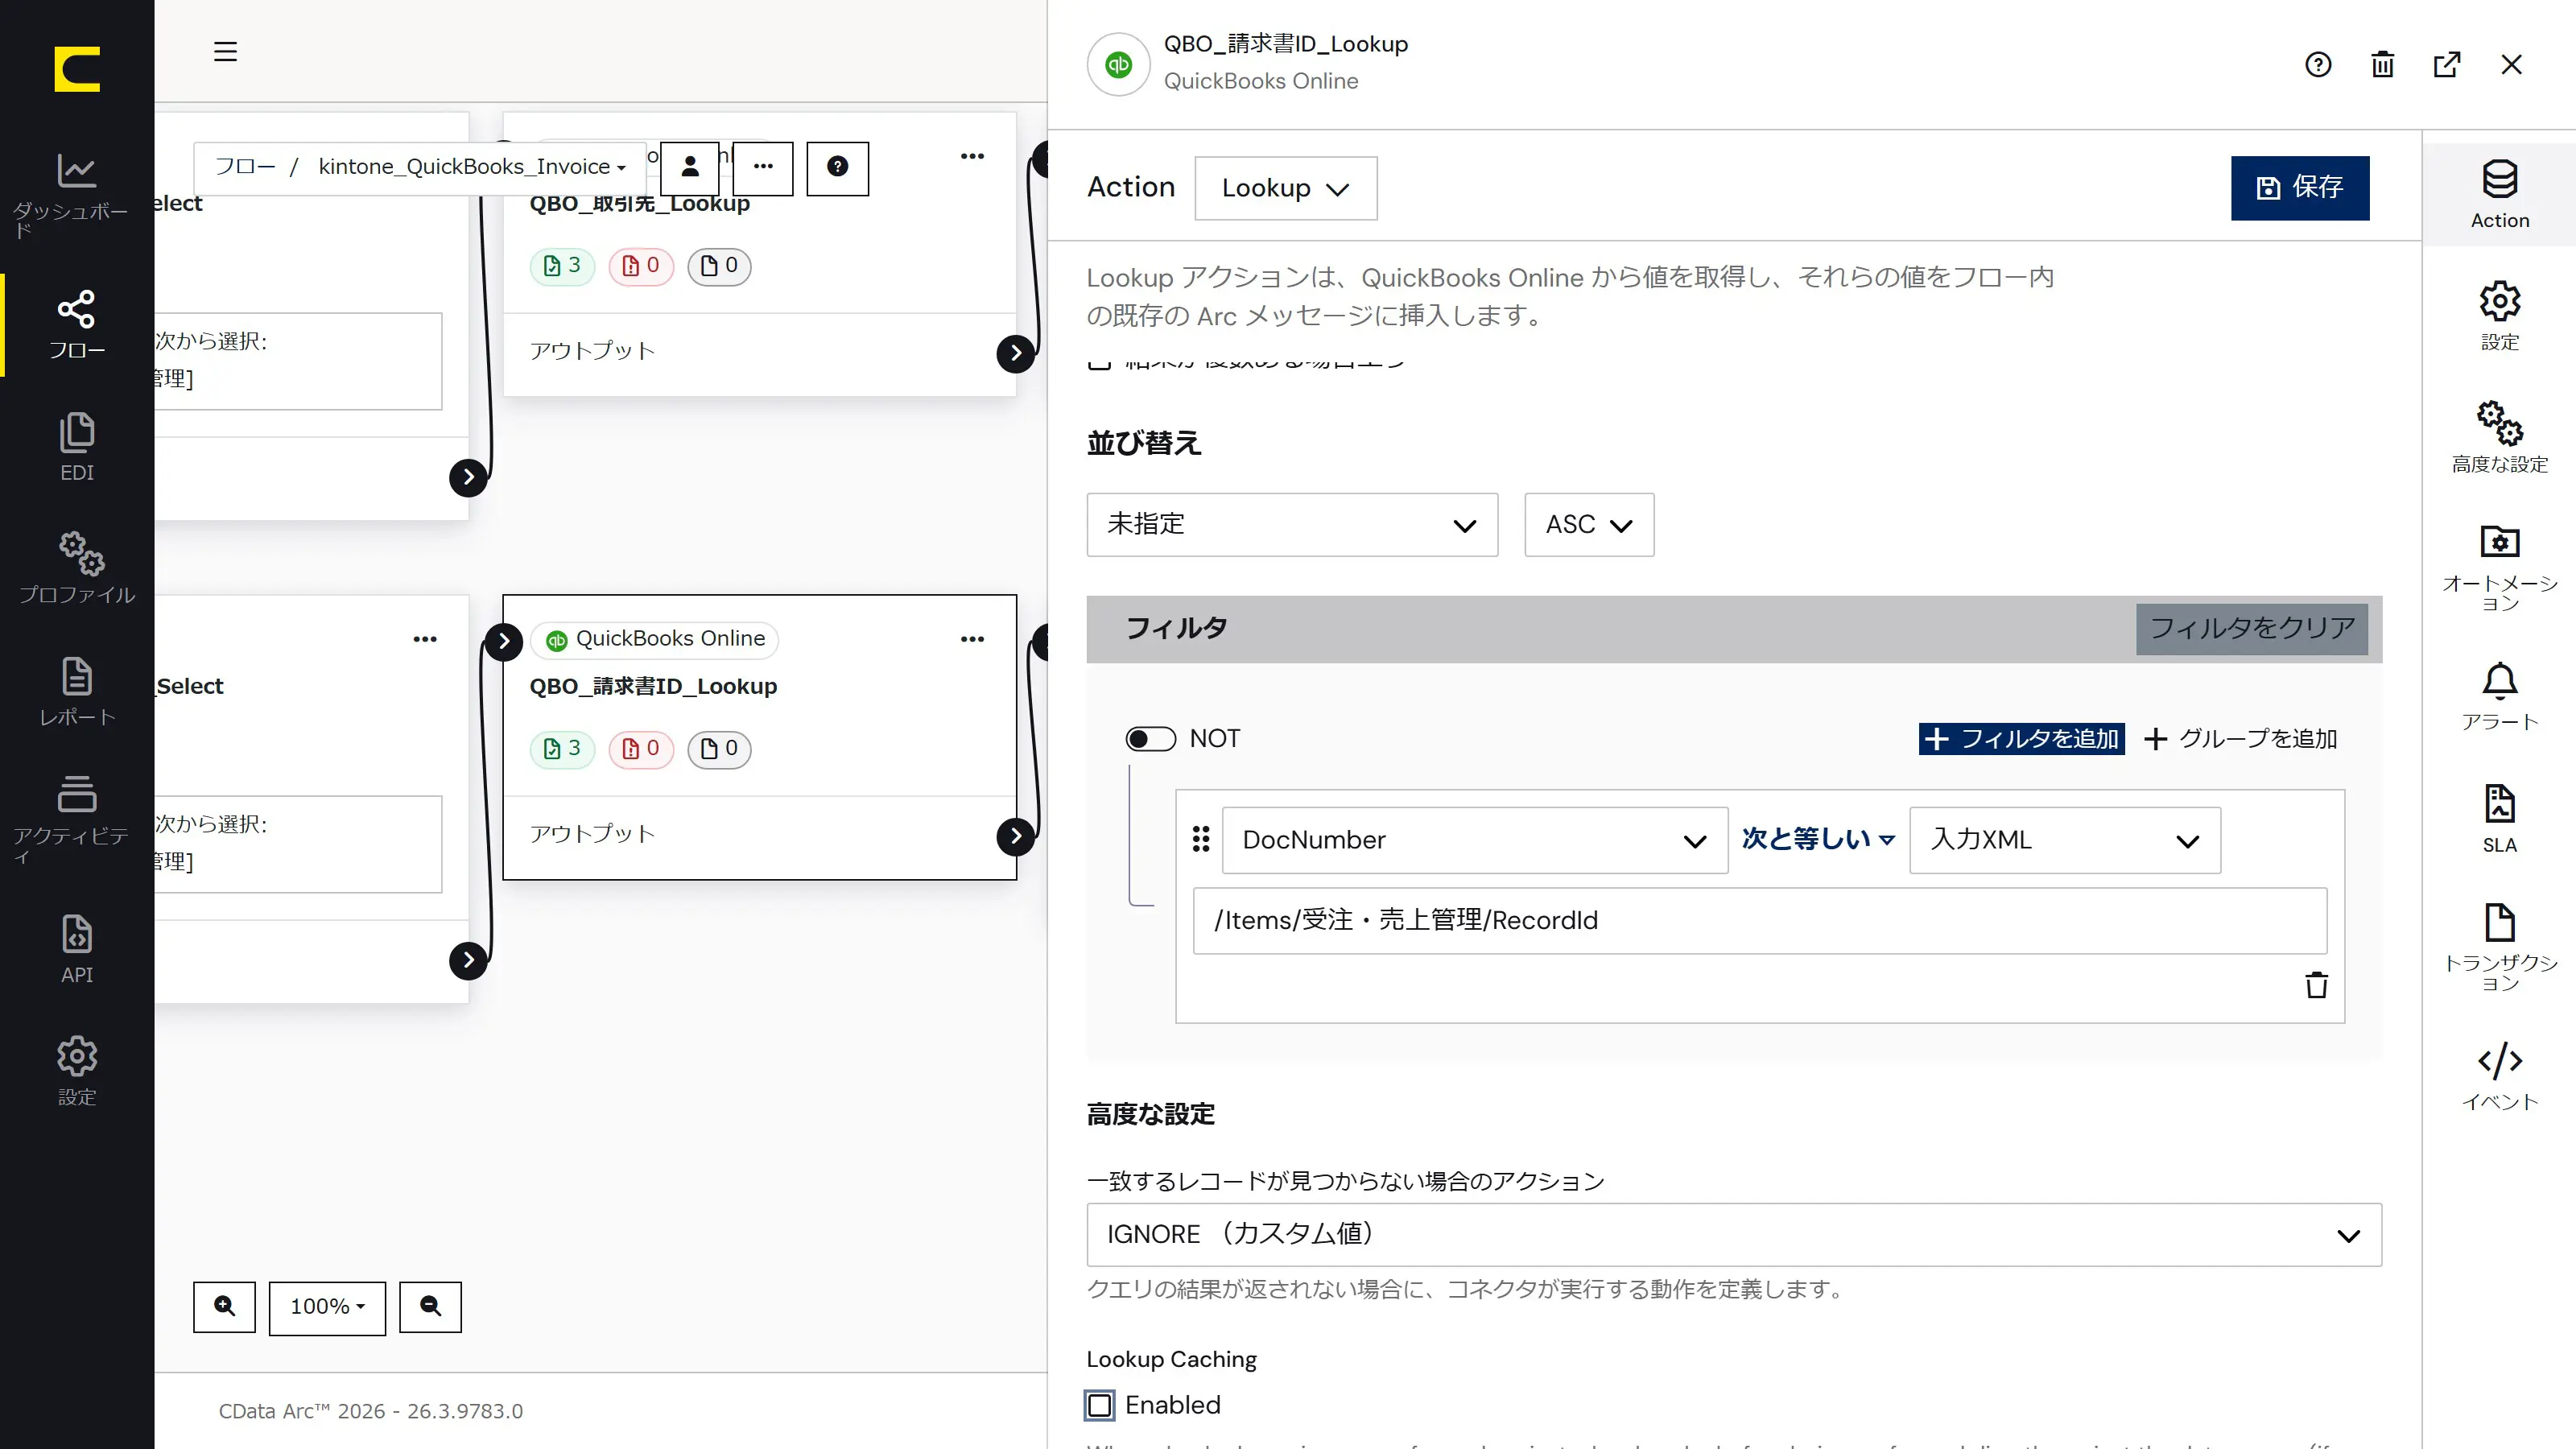Click error count badge on QBO_請求書ID_Lookup
Image resolution: width=2576 pixels, height=1449 pixels.
[641, 749]
